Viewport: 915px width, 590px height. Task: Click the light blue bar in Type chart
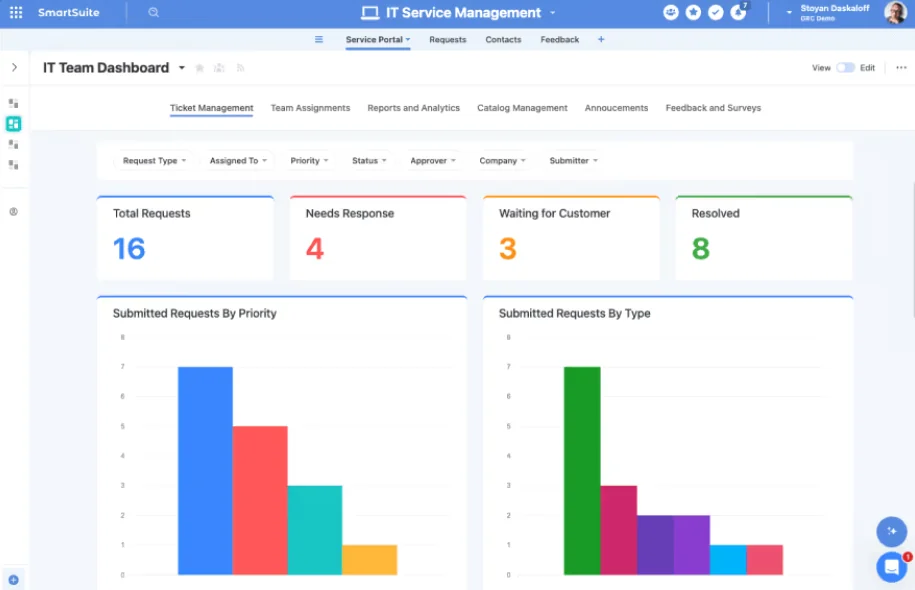pyautogui.click(x=728, y=560)
